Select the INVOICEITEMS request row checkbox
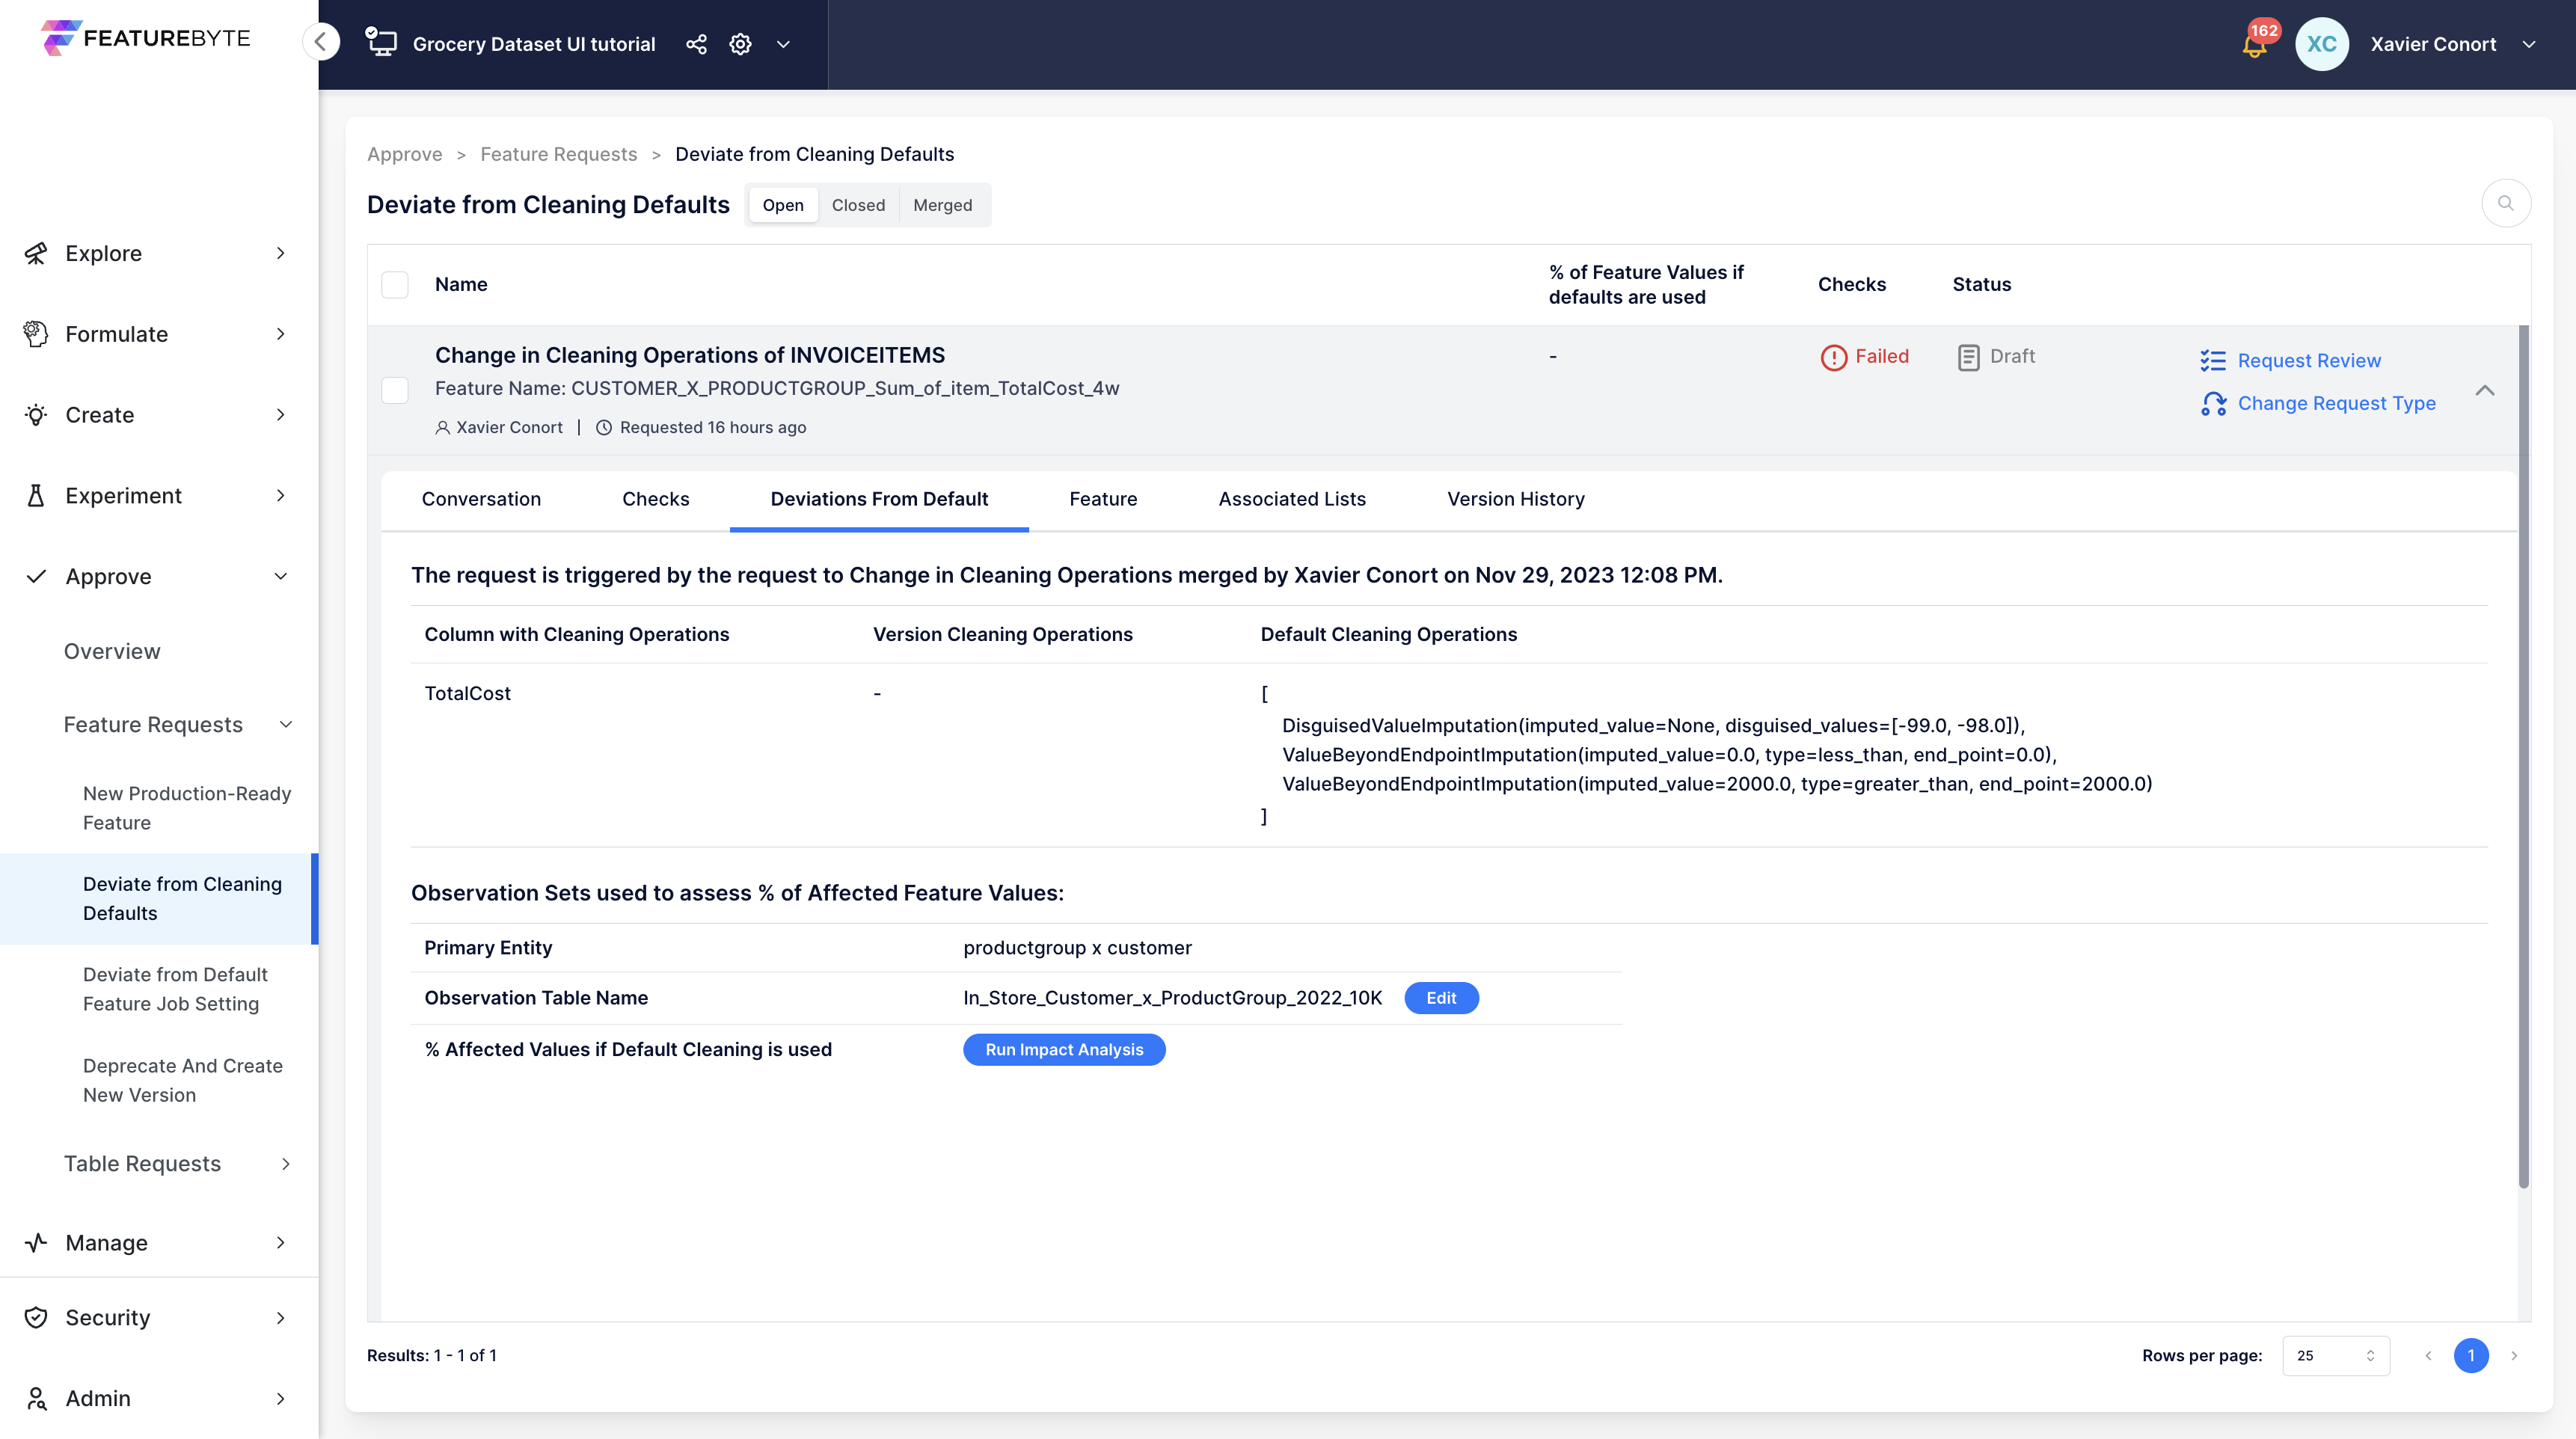Image resolution: width=2576 pixels, height=1439 pixels. tap(395, 391)
